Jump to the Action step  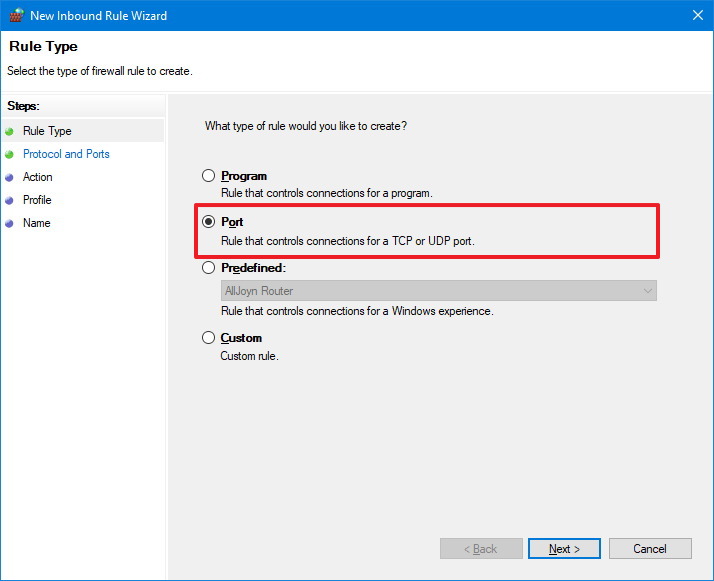38,177
